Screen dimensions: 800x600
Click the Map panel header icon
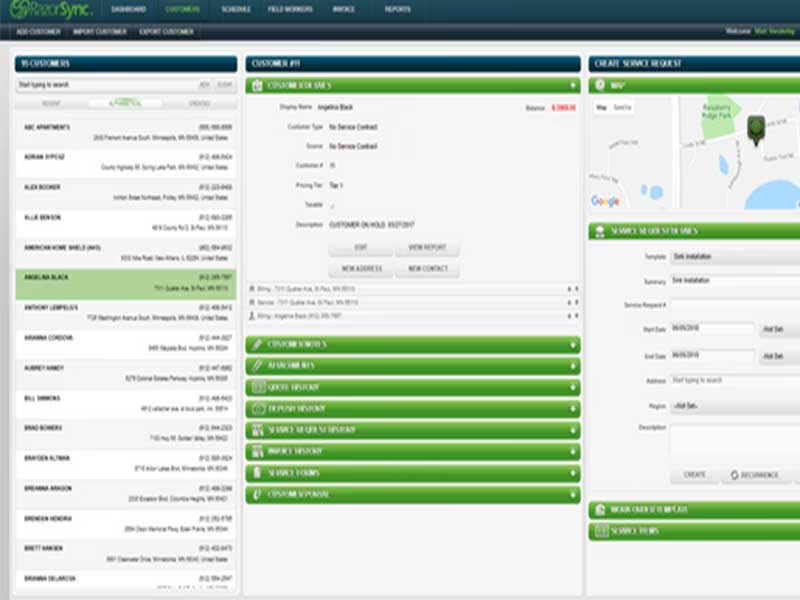601,85
